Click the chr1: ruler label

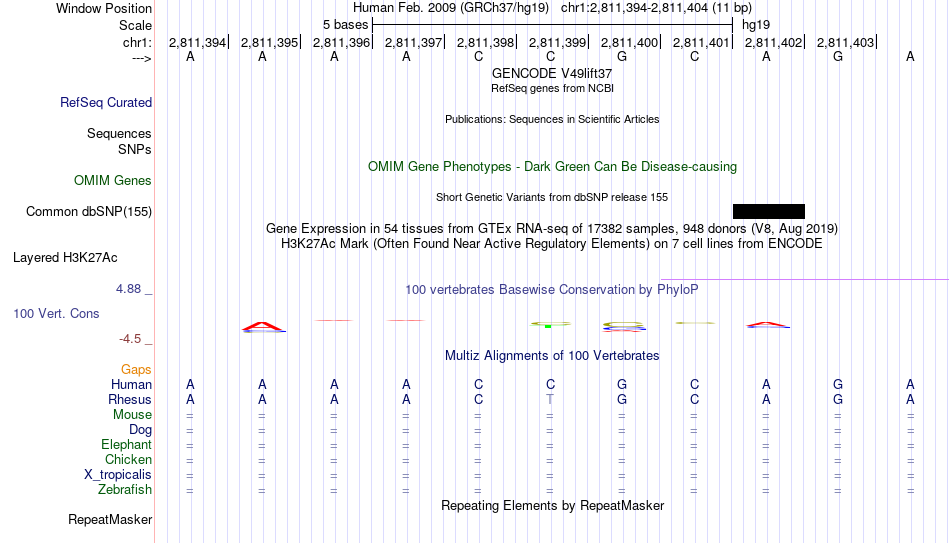tap(137, 42)
